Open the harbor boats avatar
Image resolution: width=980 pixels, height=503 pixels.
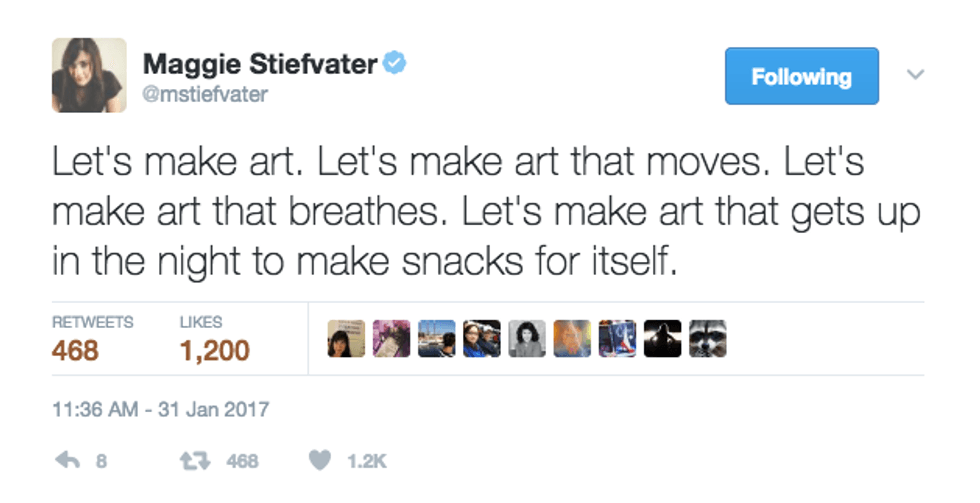(435, 339)
